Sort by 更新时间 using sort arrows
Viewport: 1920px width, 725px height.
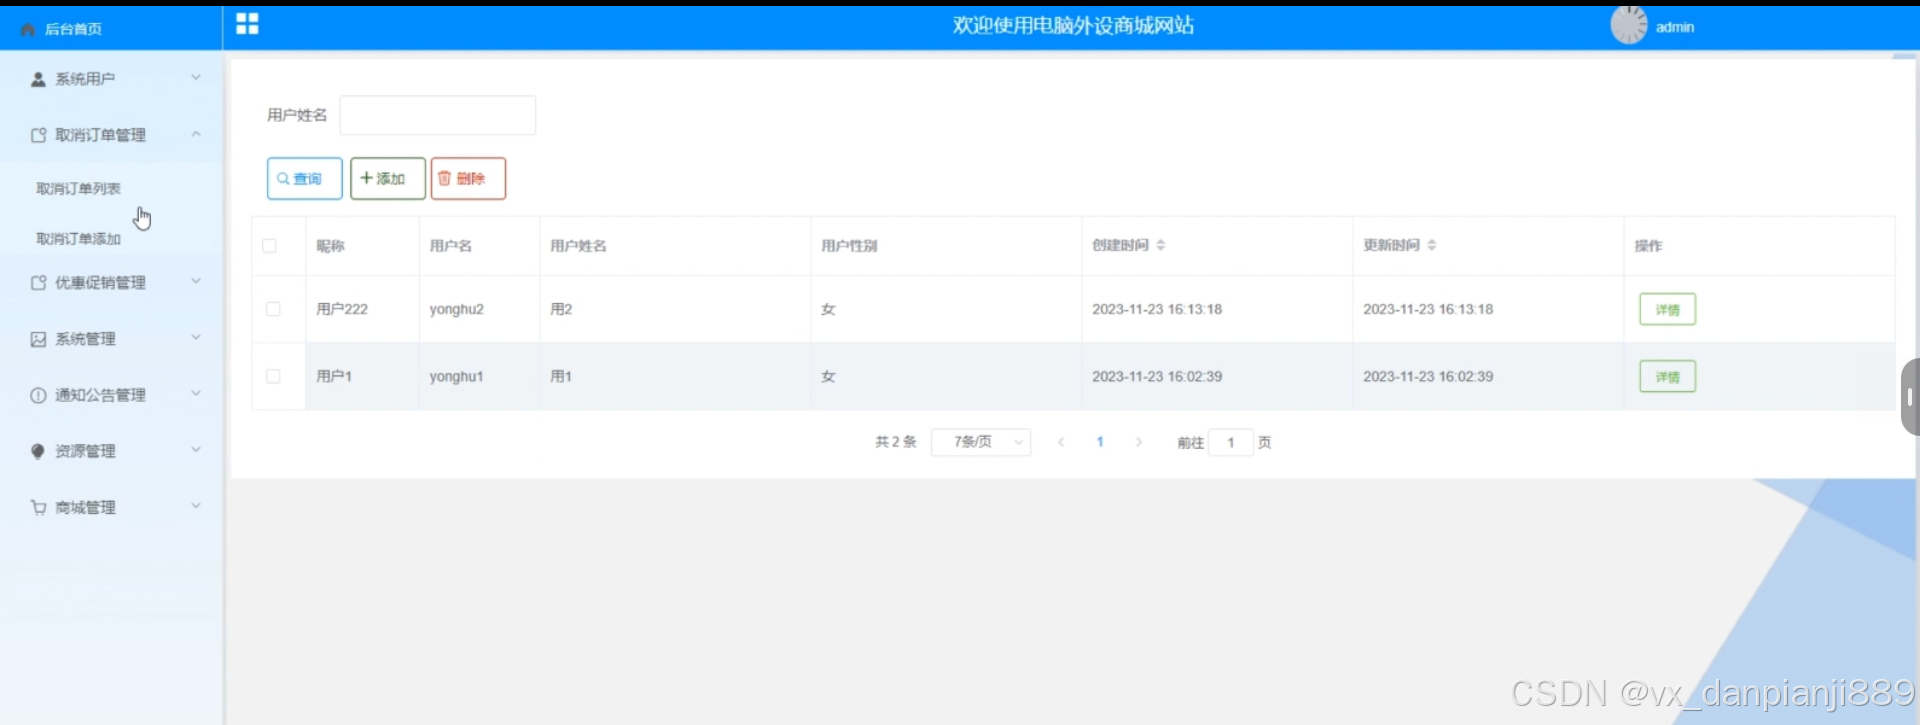click(x=1432, y=245)
